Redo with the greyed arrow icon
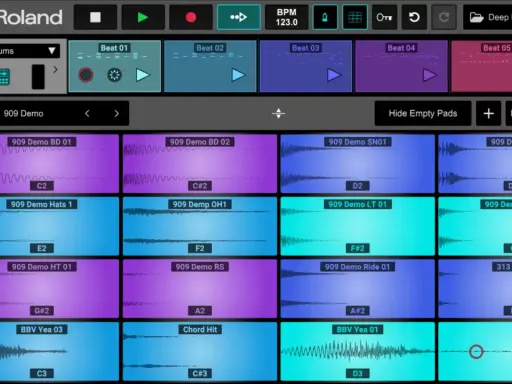The image size is (512, 384). (444, 17)
